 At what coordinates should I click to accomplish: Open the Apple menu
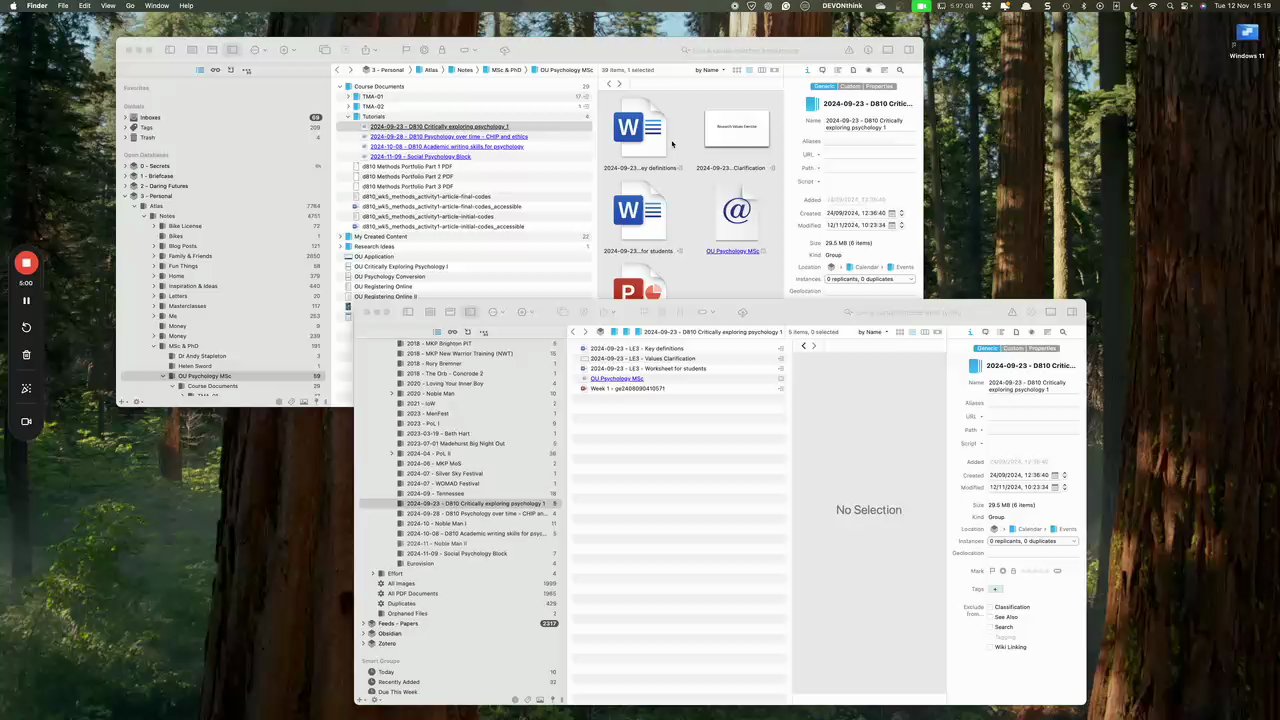[11, 6]
